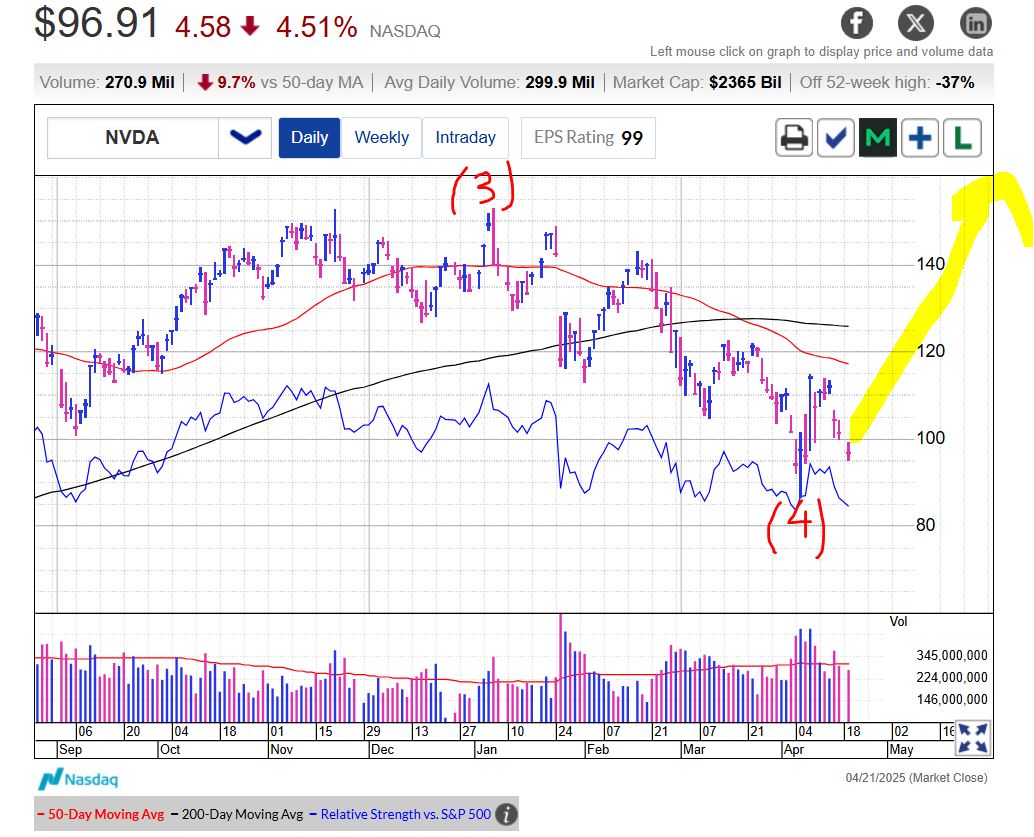
Task: Share chart via X icon
Action: click(916, 22)
